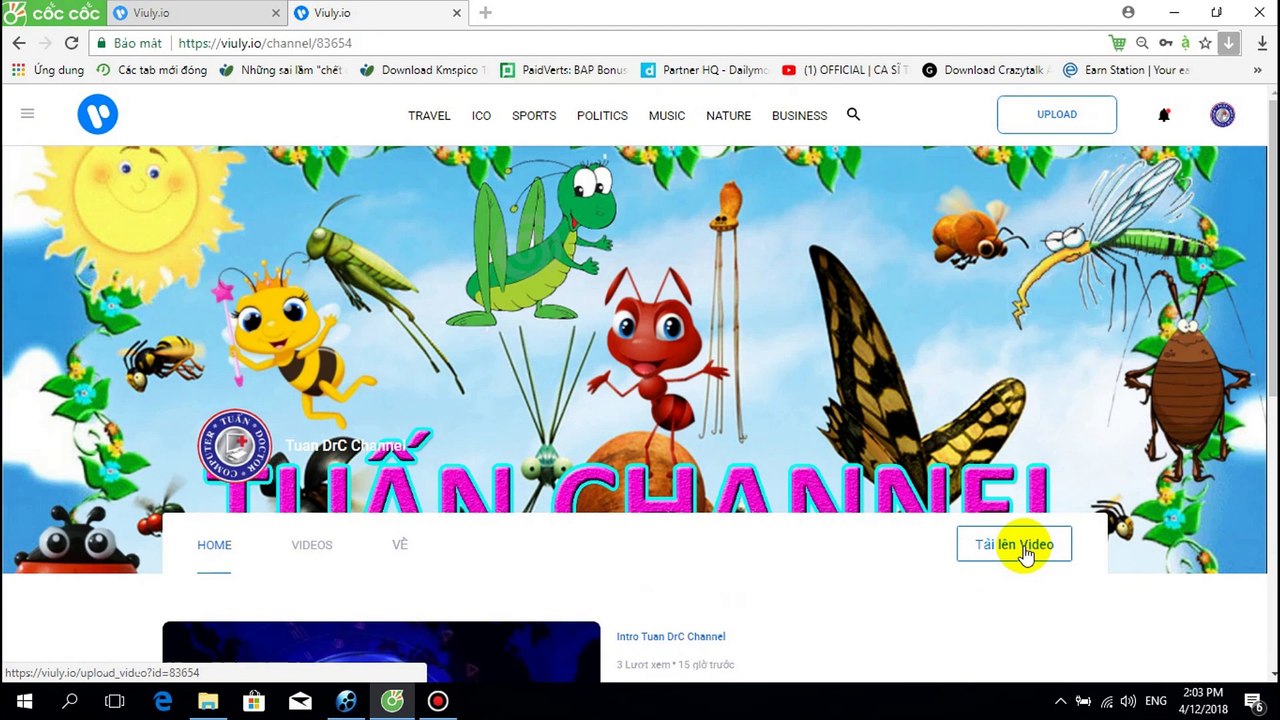
Task: Open the Mail app from the taskbar
Action: tap(300, 701)
